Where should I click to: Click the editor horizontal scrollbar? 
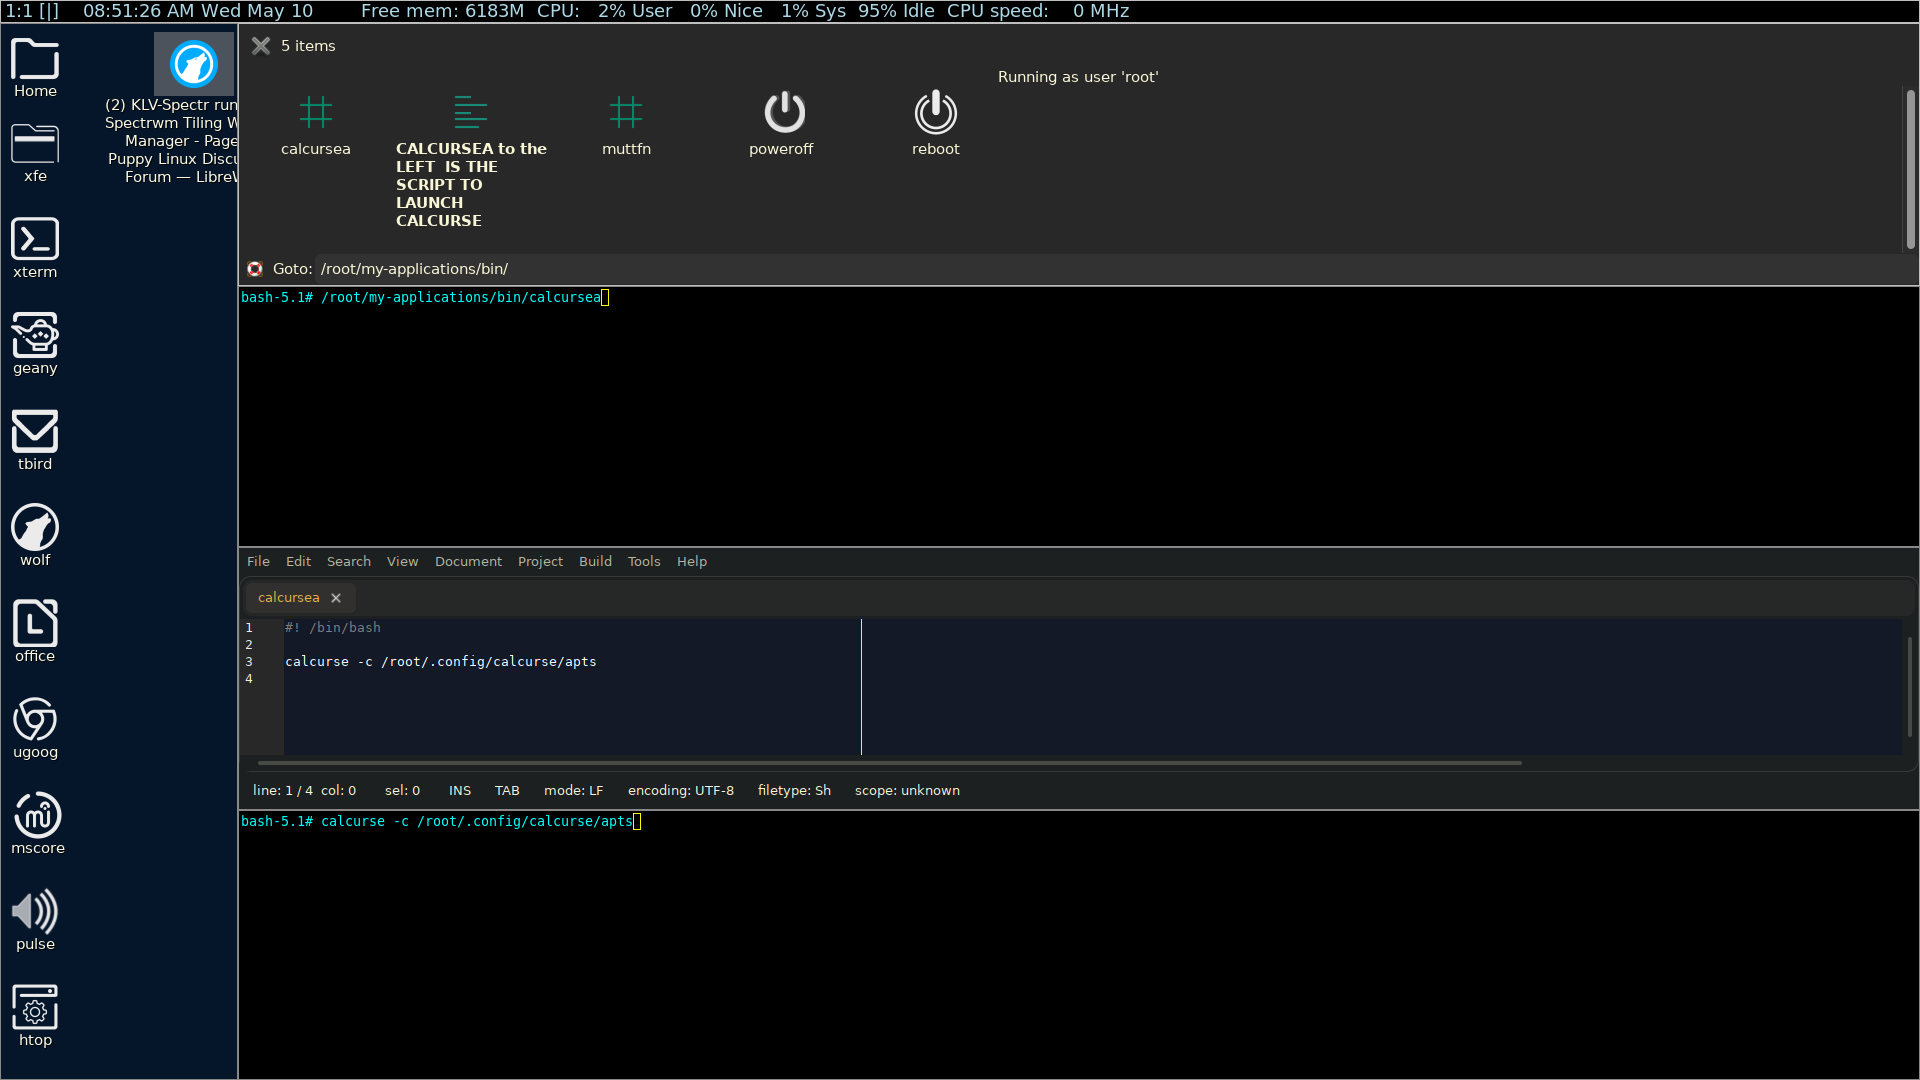[x=889, y=763]
